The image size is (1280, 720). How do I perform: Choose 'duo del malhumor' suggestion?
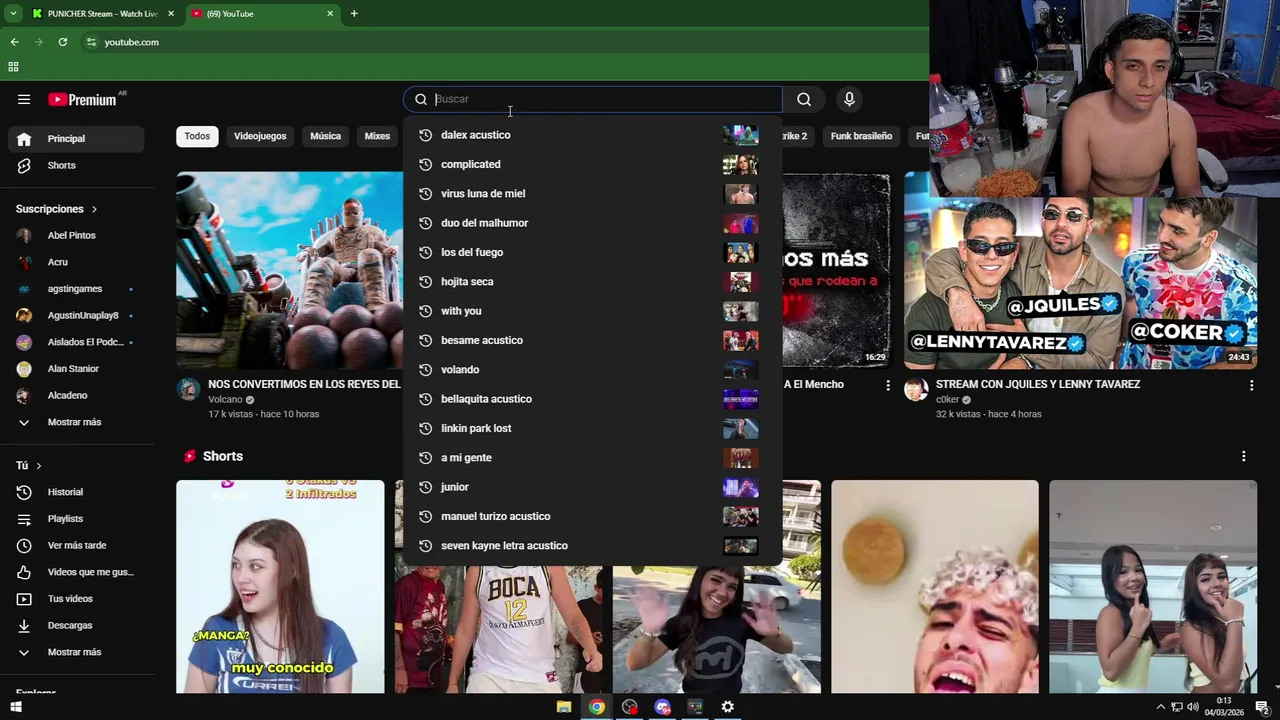592,223
